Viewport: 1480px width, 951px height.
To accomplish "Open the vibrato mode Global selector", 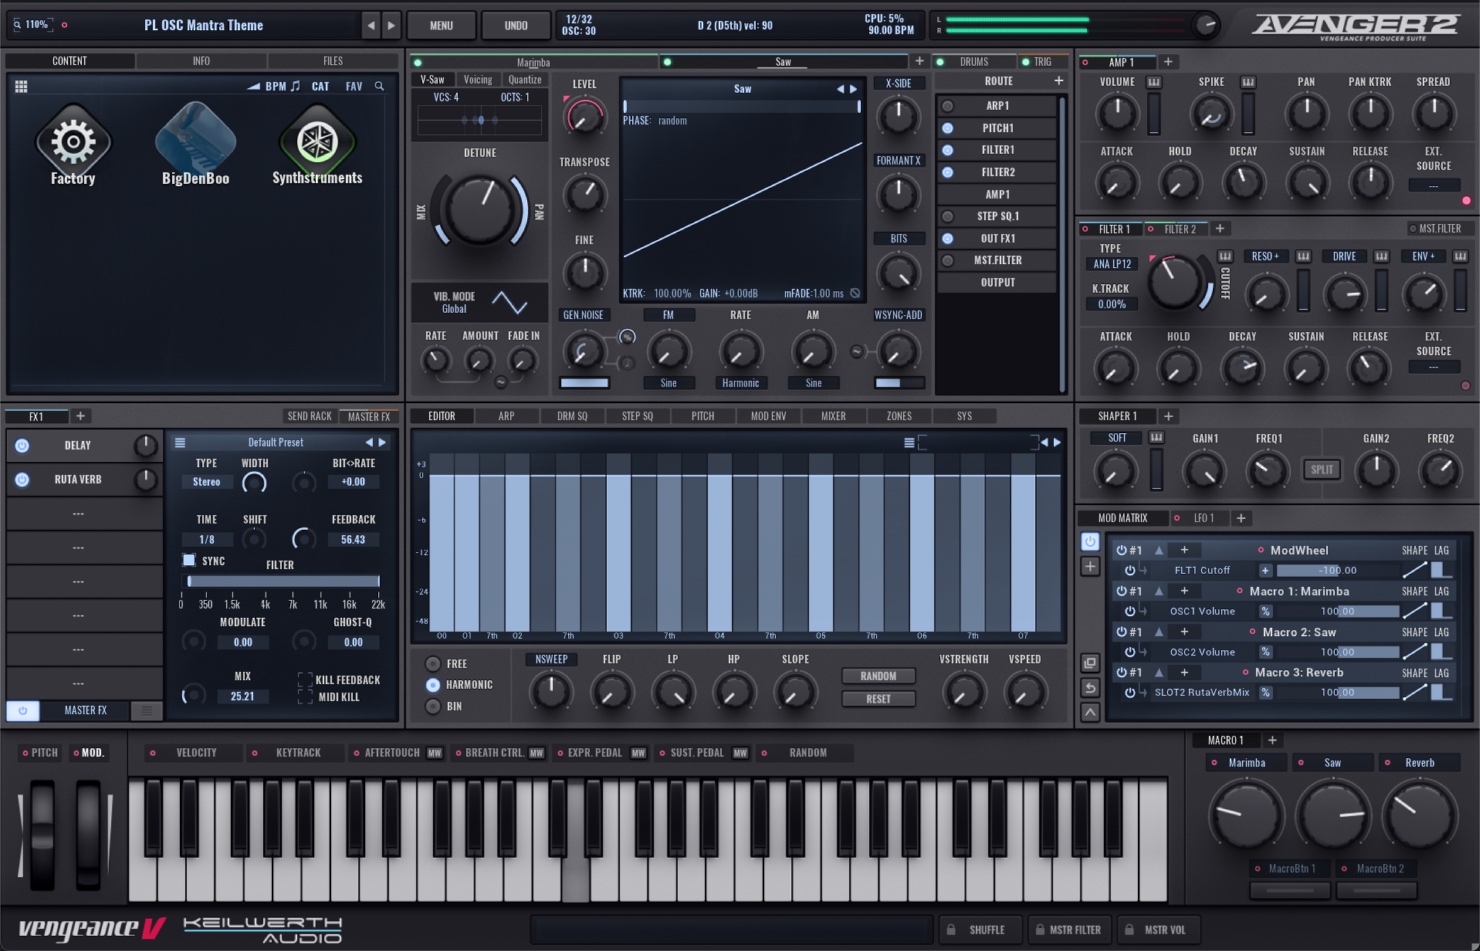I will 454,309.
